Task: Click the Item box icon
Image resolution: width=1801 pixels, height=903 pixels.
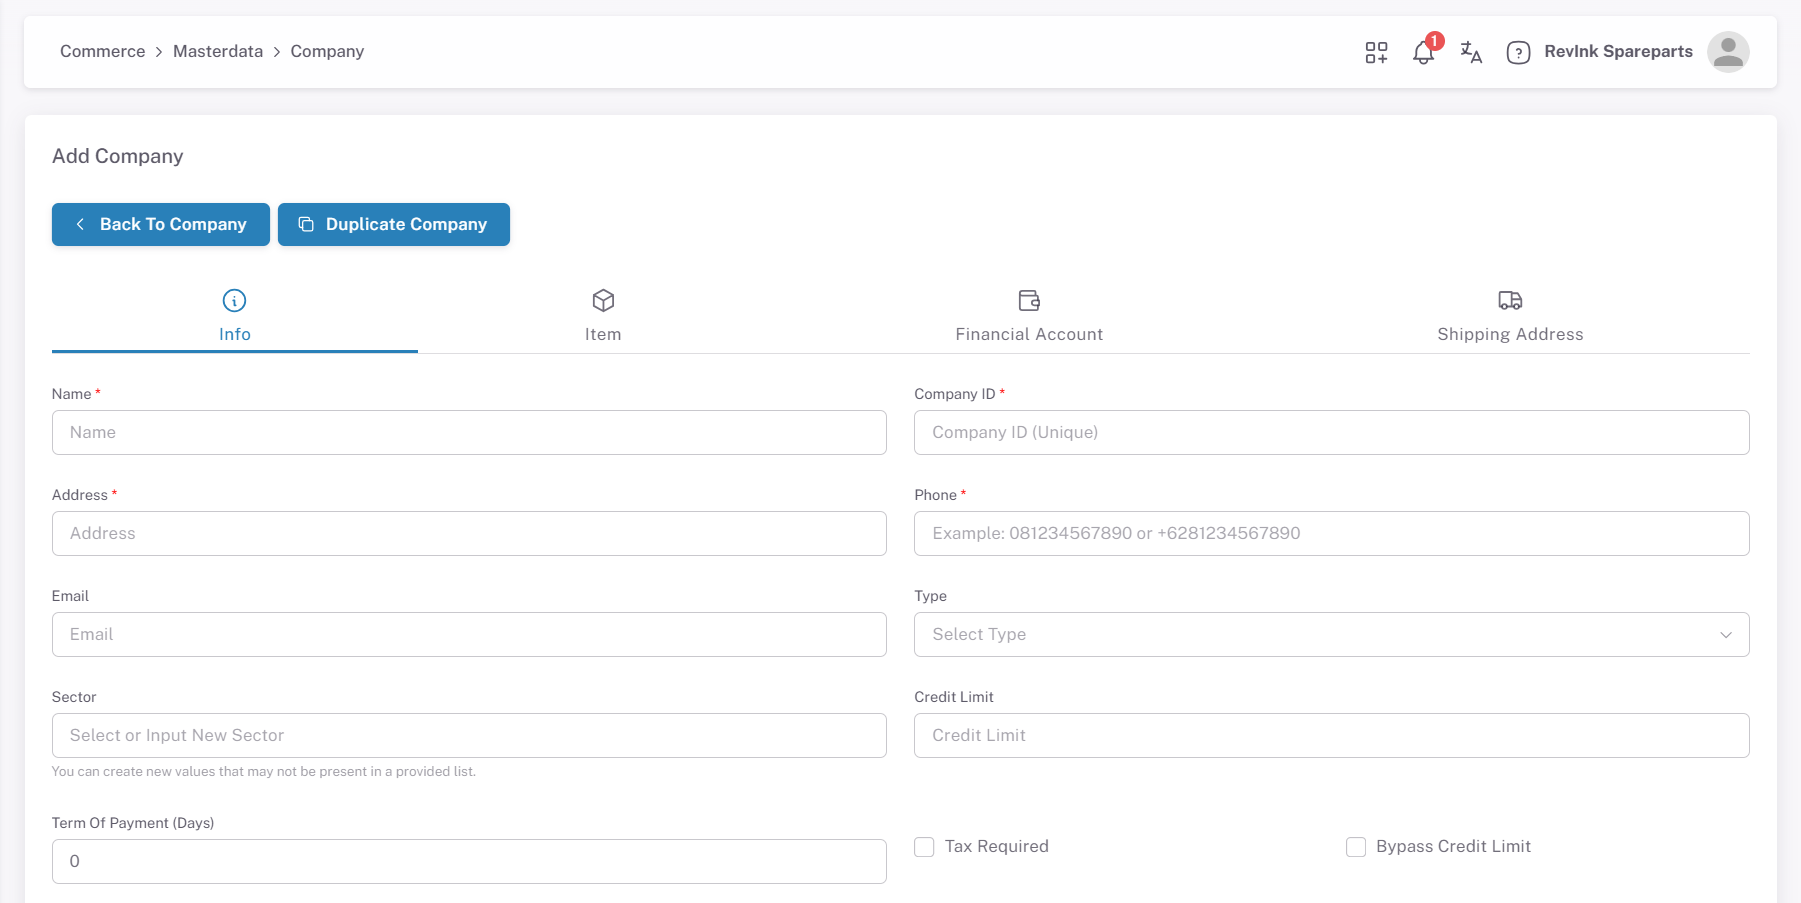Action: click(x=603, y=300)
